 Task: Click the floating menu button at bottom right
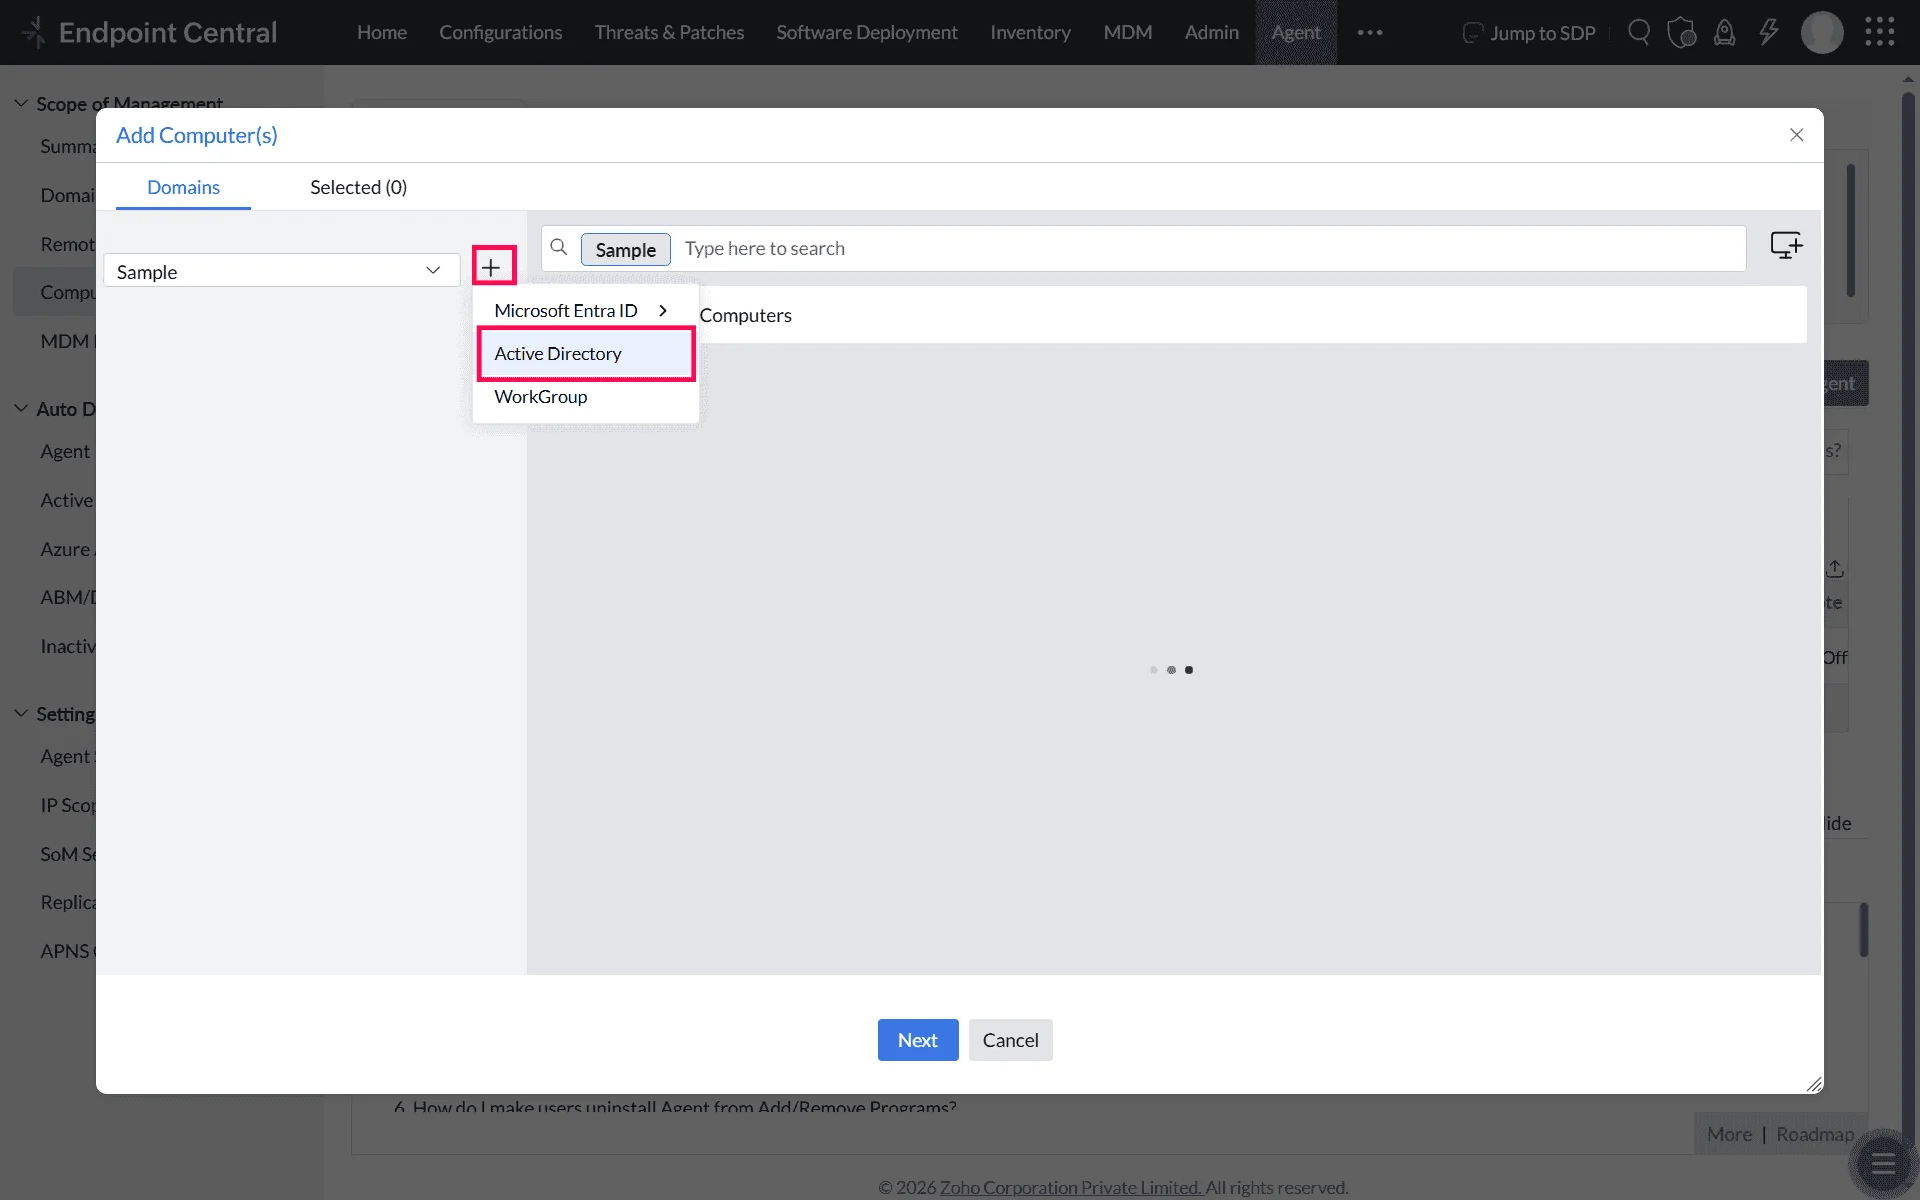(1883, 1163)
